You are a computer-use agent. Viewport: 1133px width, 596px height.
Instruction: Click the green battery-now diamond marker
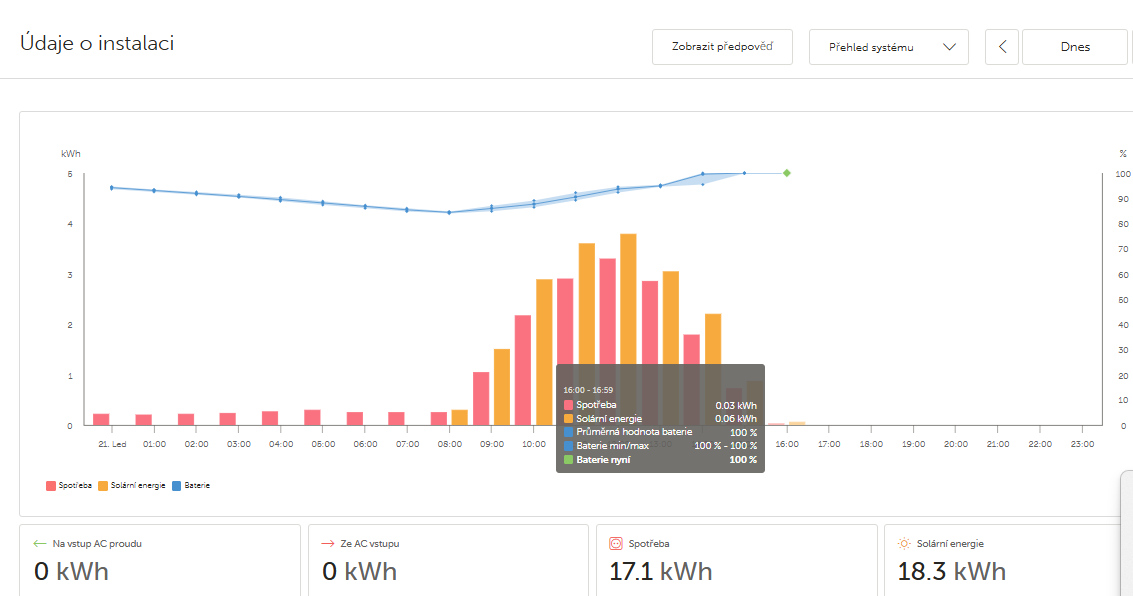pyautogui.click(x=787, y=173)
